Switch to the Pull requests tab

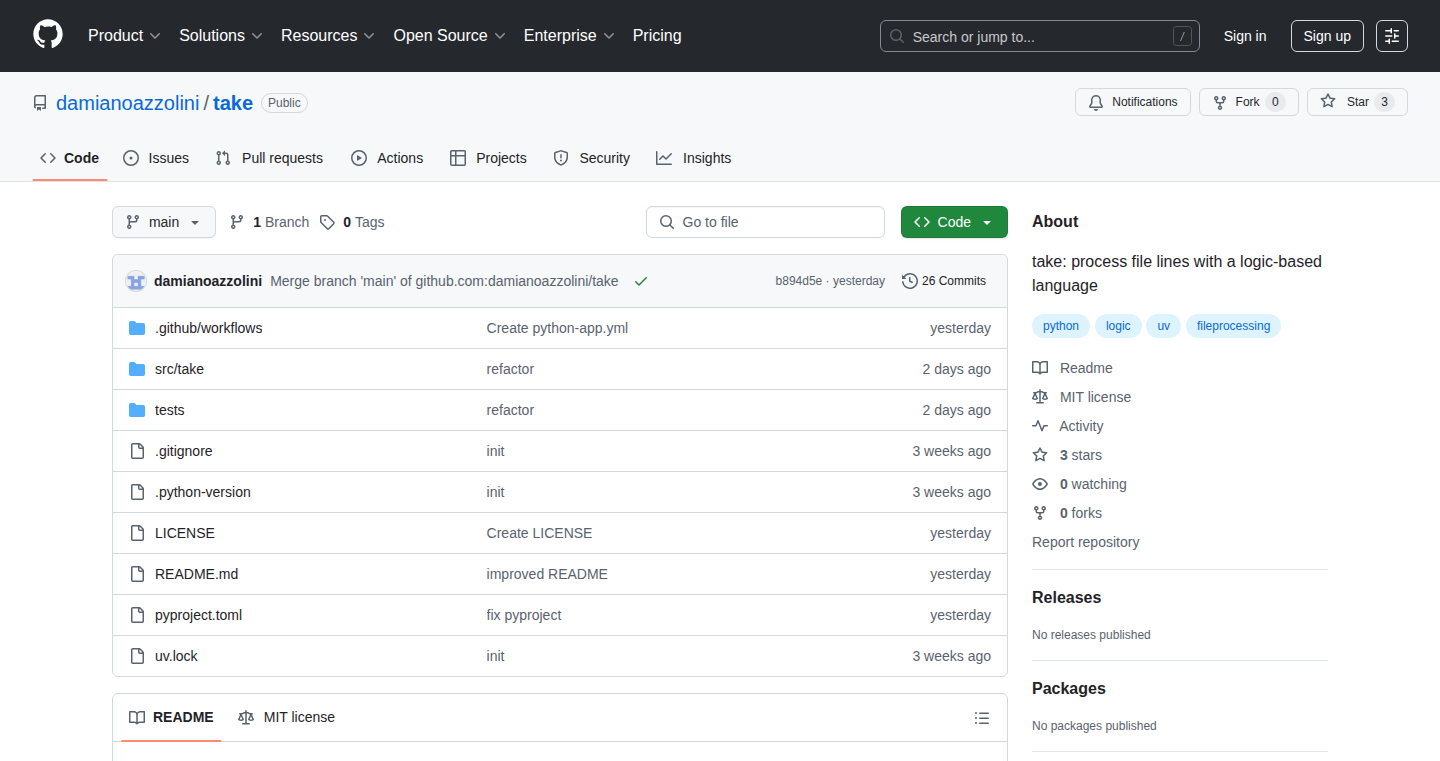point(270,158)
